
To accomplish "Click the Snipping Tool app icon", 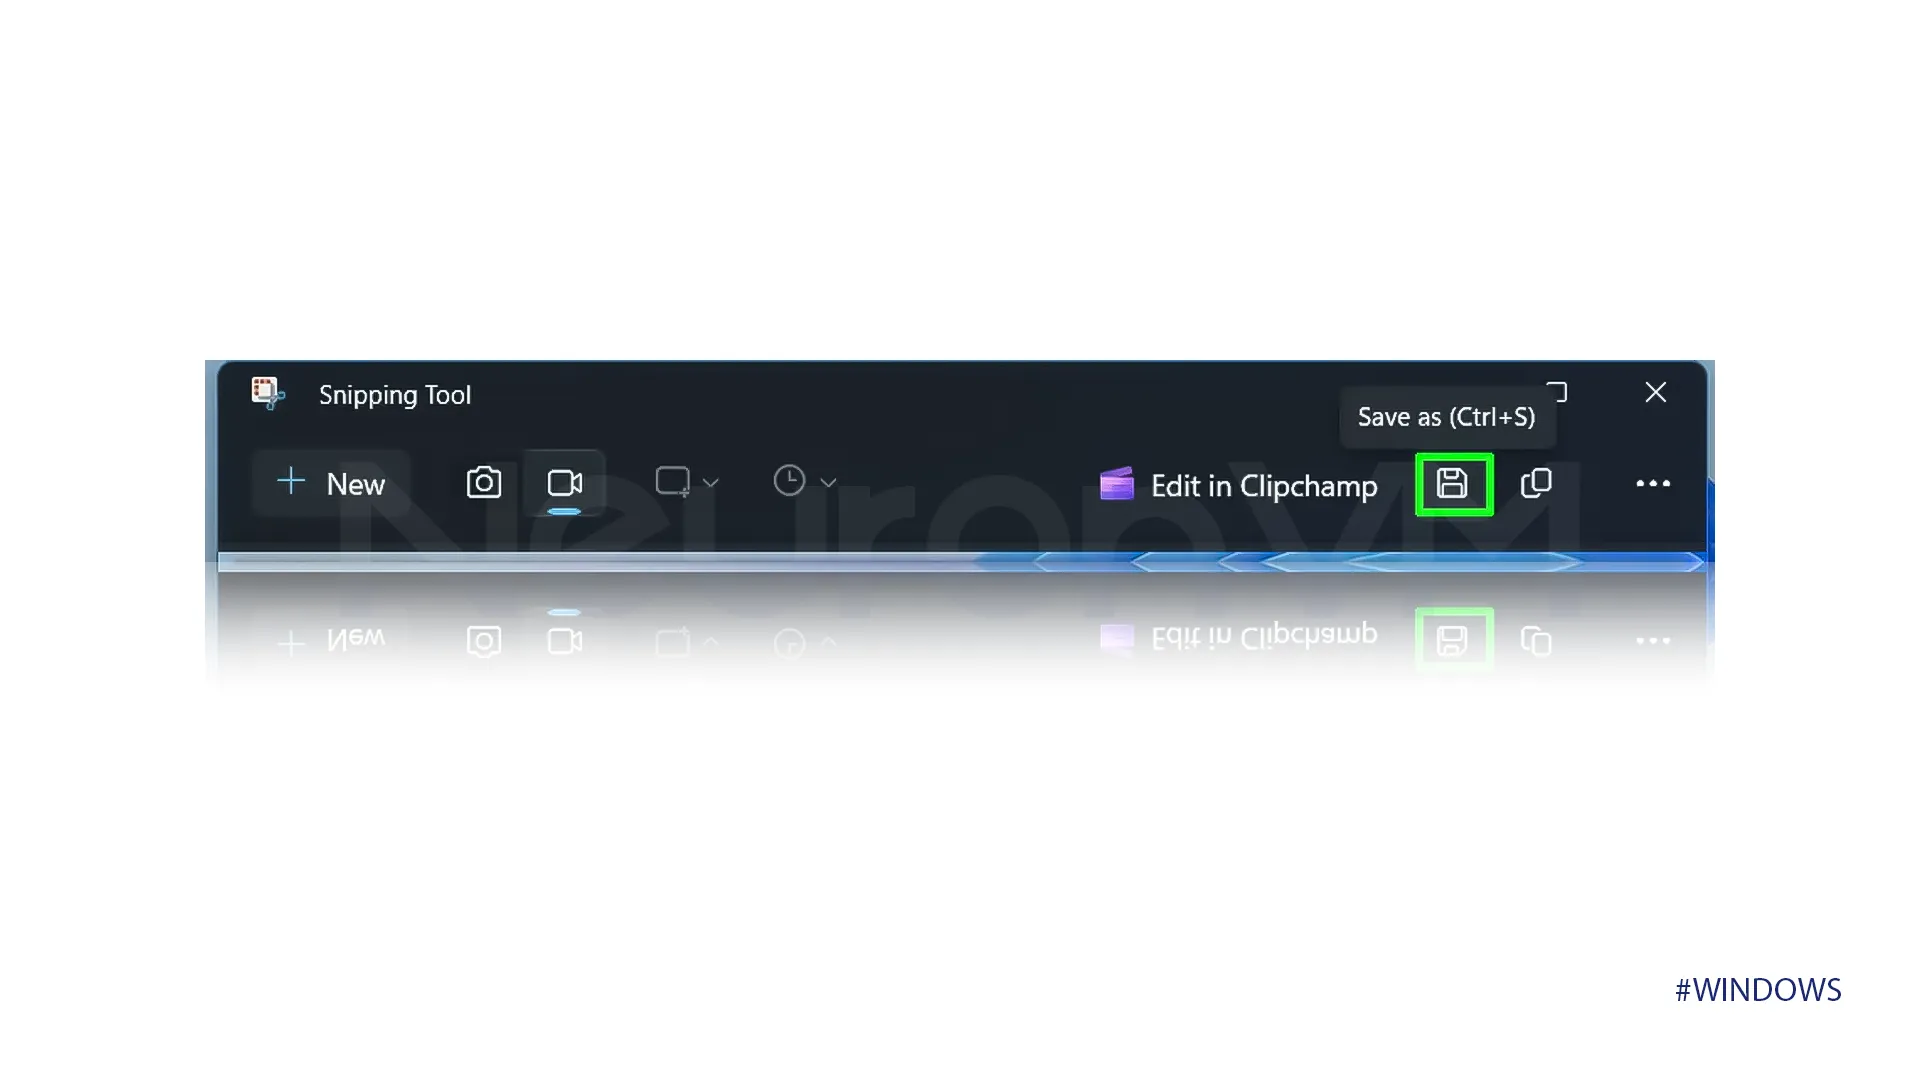I will click(x=266, y=392).
